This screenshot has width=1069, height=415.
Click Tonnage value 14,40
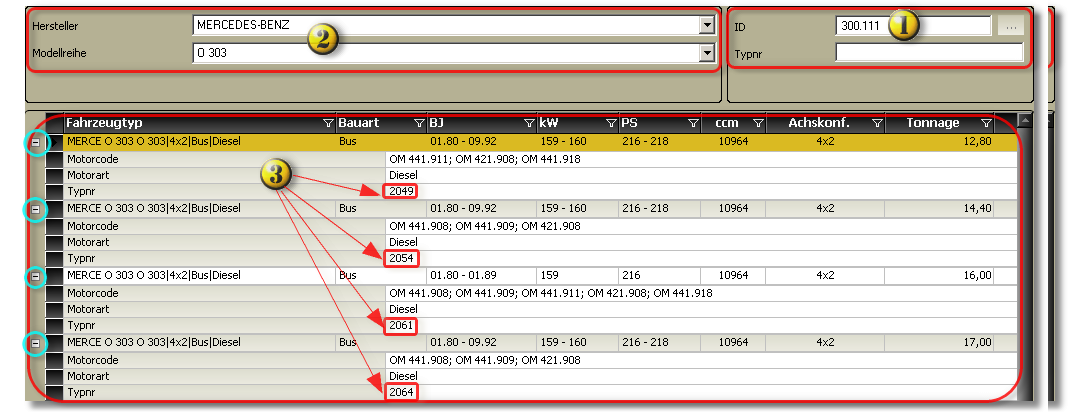point(978,209)
